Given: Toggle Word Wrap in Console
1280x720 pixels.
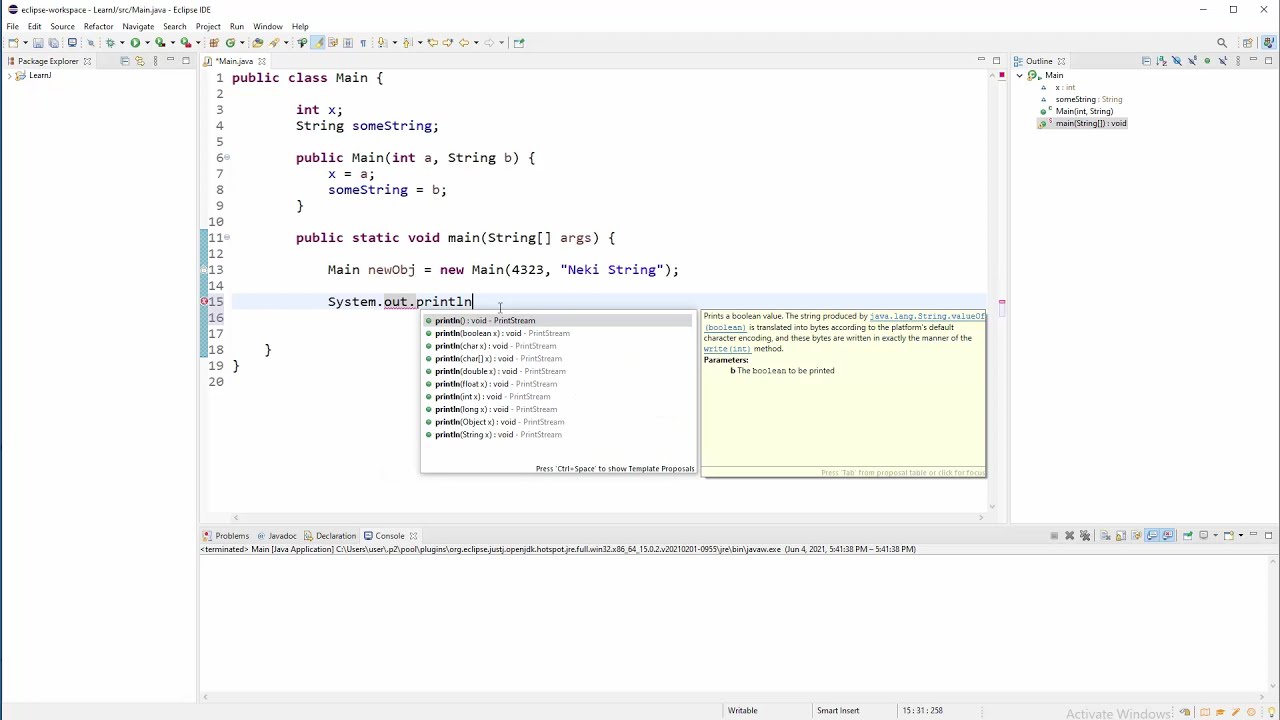Looking at the screenshot, I should point(1136,536).
